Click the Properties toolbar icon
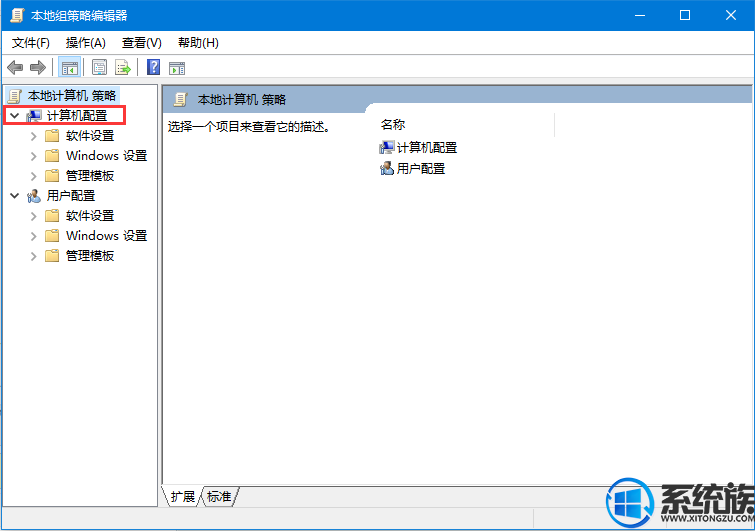Image resolution: width=755 pixels, height=531 pixels. (x=99, y=67)
